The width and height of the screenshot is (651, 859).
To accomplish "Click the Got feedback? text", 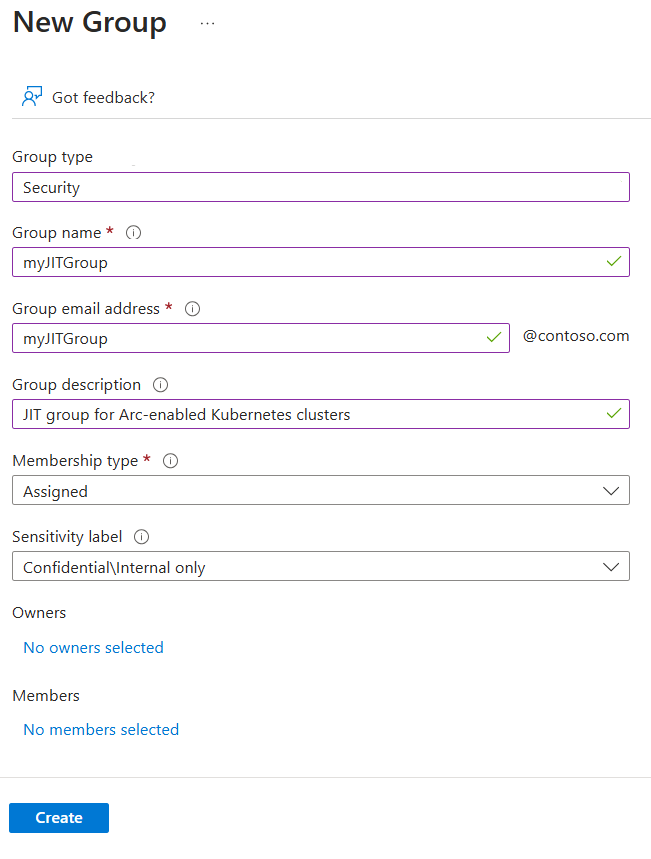I will [105, 97].
